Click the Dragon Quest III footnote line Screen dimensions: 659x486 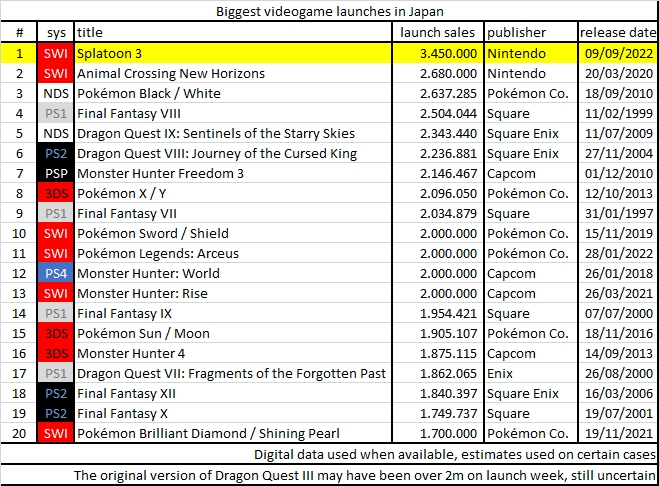365,475
